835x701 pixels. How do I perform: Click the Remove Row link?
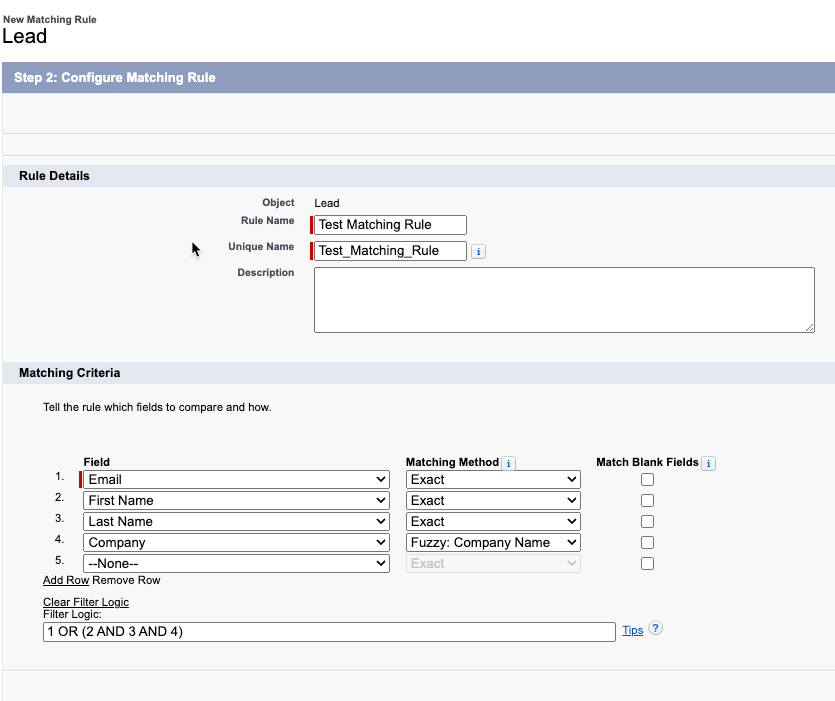tap(126, 580)
